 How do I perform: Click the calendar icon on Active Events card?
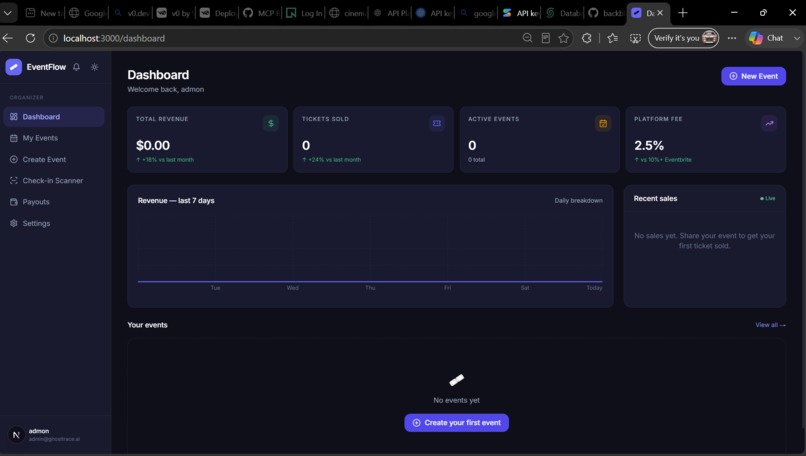click(x=603, y=123)
